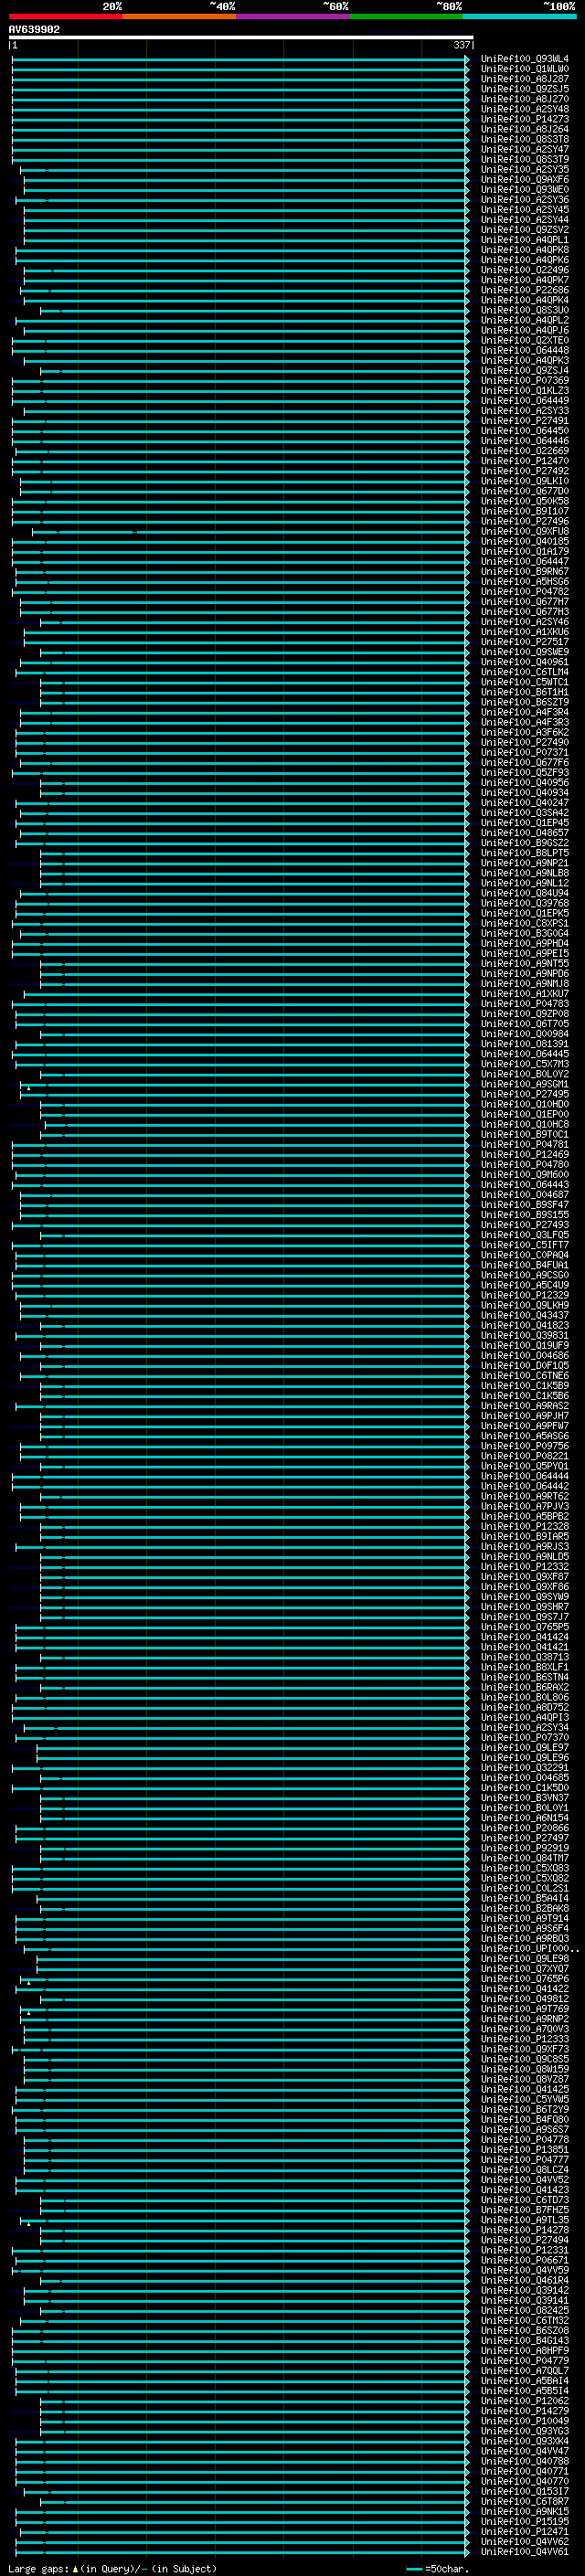Select the UniRef100_Q2XTE0 label
The height and width of the screenshot is (2576, 585).
click(x=525, y=341)
